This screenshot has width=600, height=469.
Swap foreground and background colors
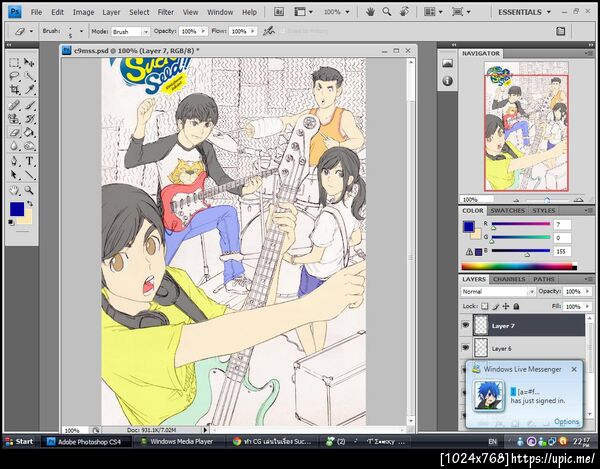click(x=29, y=204)
